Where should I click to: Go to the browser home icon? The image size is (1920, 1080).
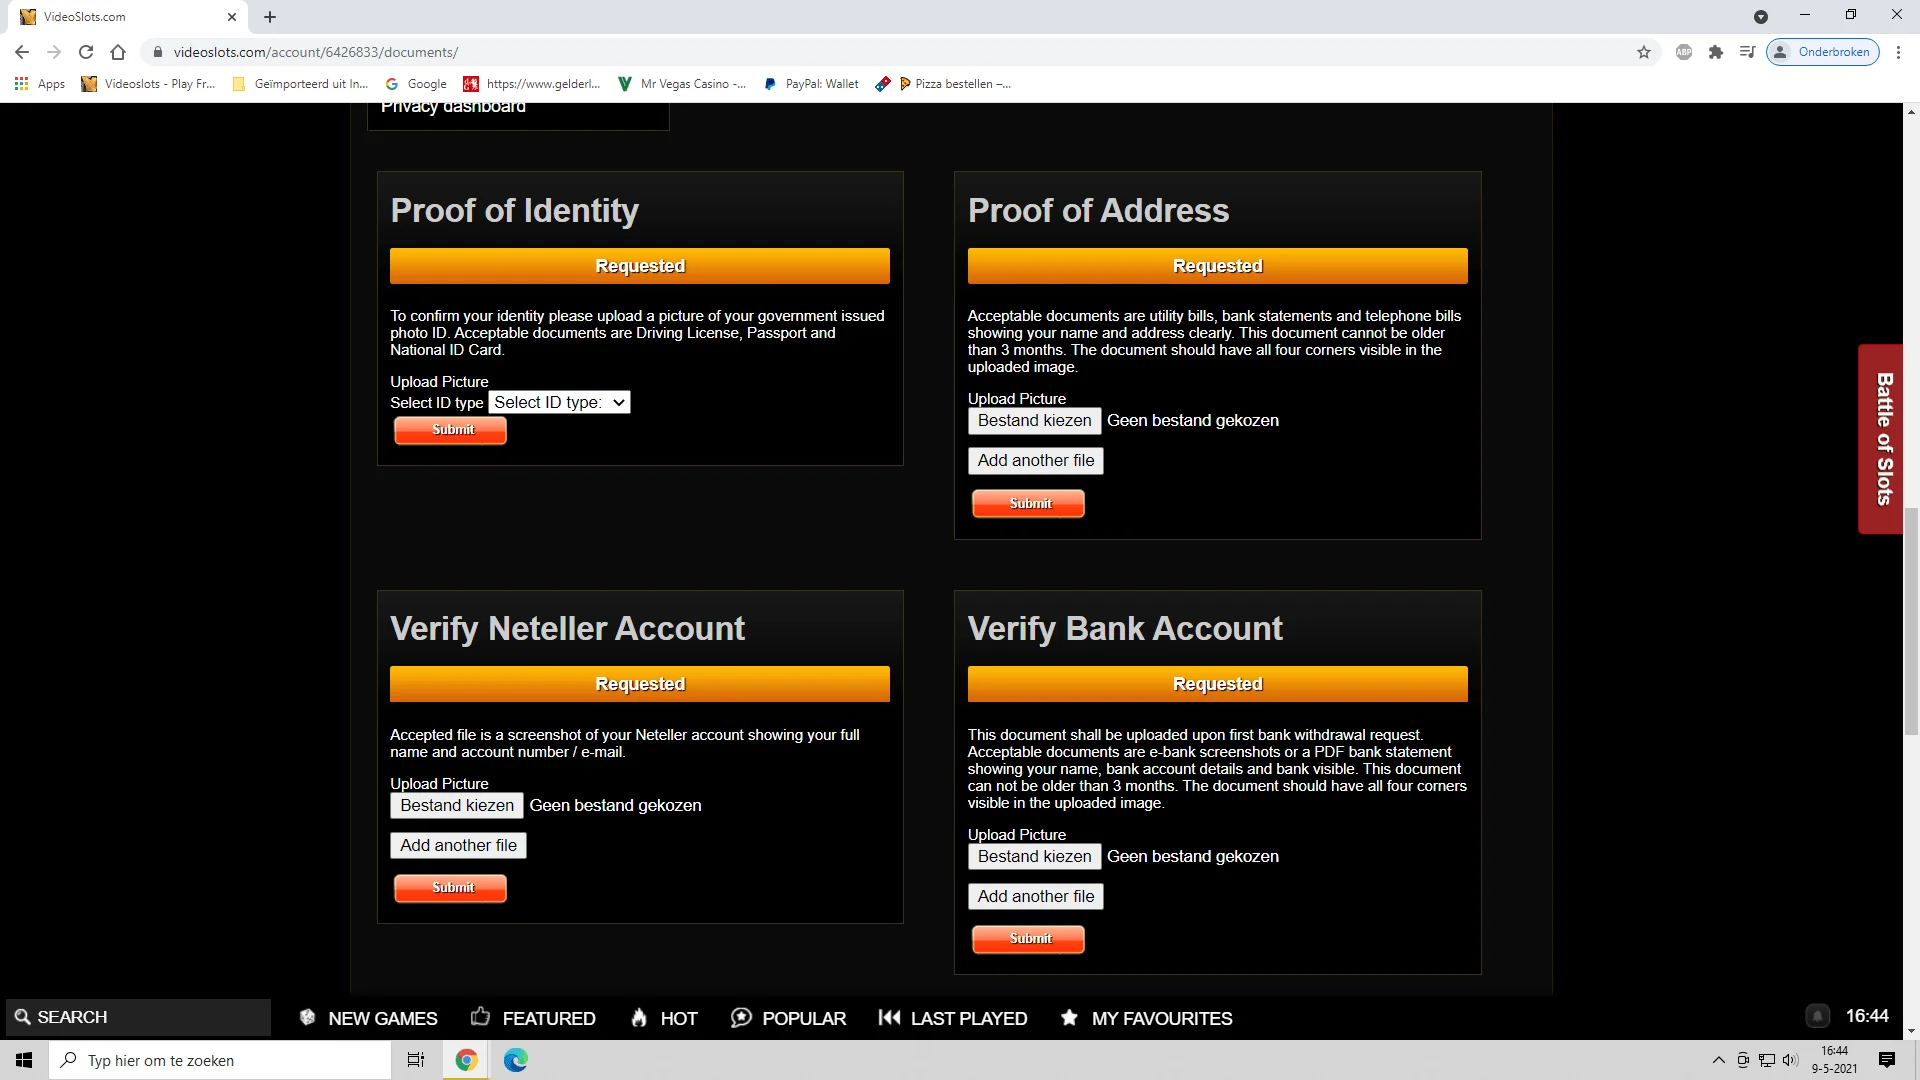(118, 52)
